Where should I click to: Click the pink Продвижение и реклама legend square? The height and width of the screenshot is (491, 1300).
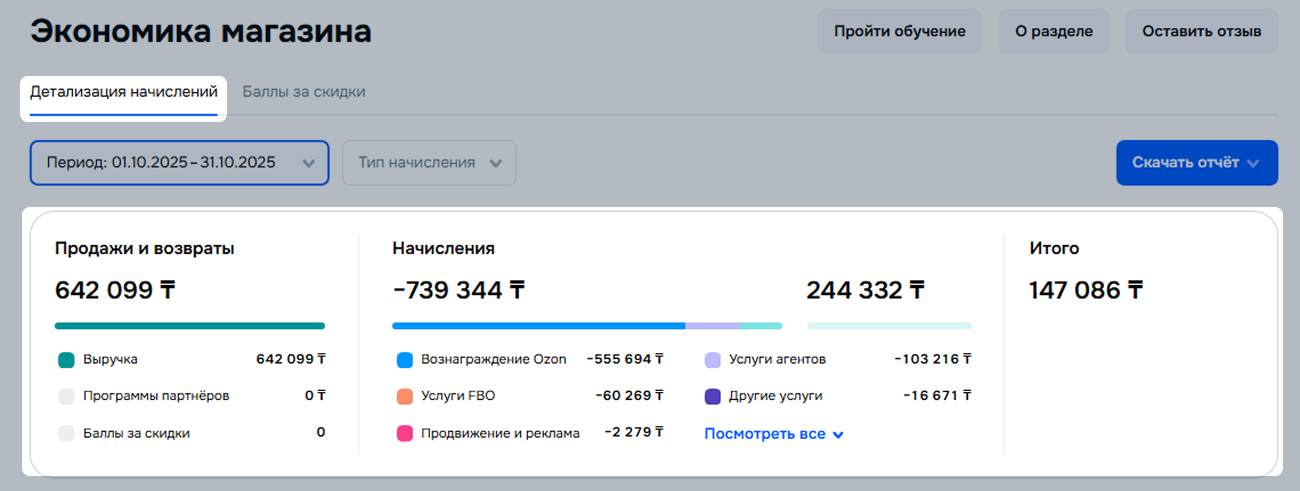(405, 434)
